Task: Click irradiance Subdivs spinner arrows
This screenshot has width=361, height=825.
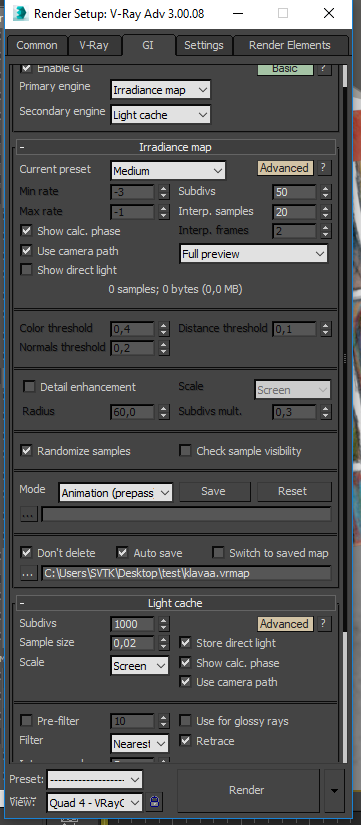Action: pyautogui.click(x=326, y=192)
